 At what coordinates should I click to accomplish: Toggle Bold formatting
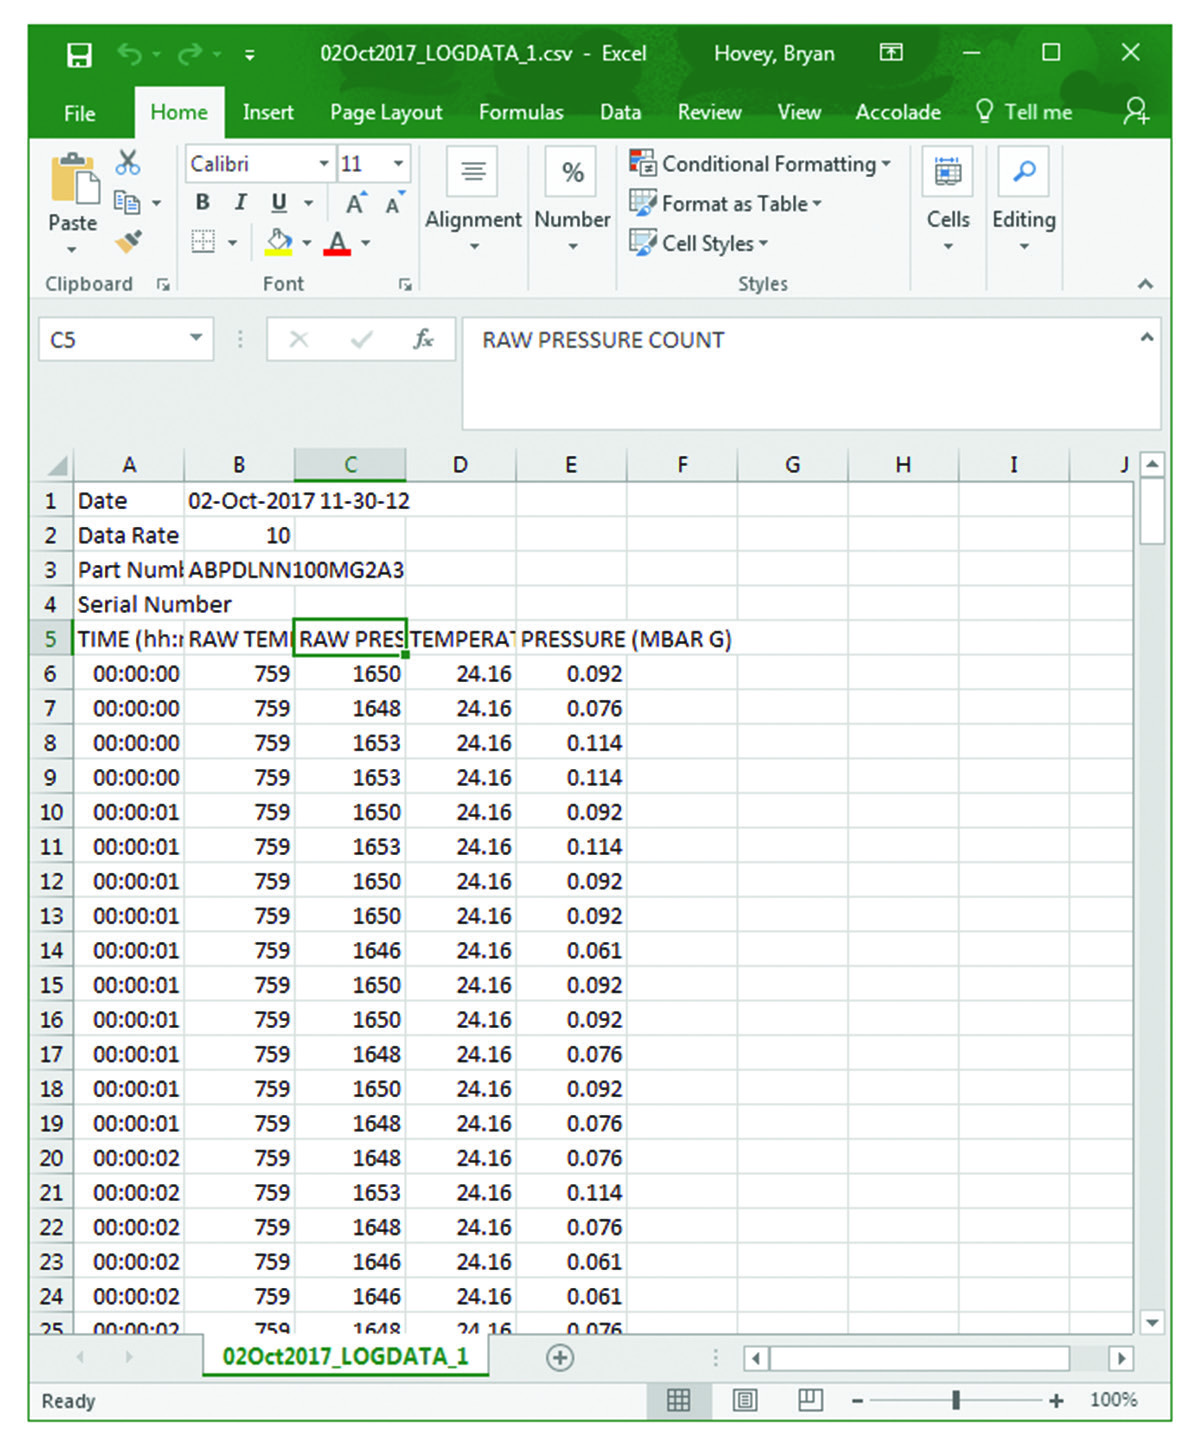(203, 203)
